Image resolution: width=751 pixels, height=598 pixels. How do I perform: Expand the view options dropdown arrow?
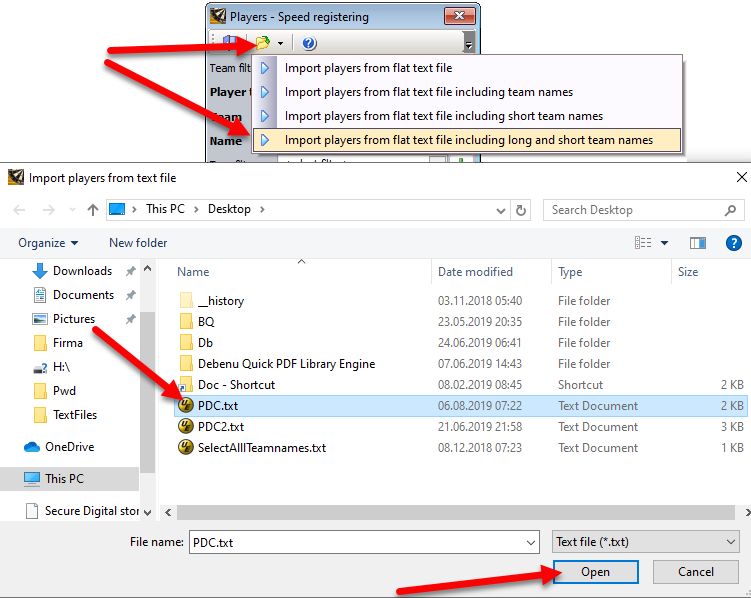click(664, 243)
